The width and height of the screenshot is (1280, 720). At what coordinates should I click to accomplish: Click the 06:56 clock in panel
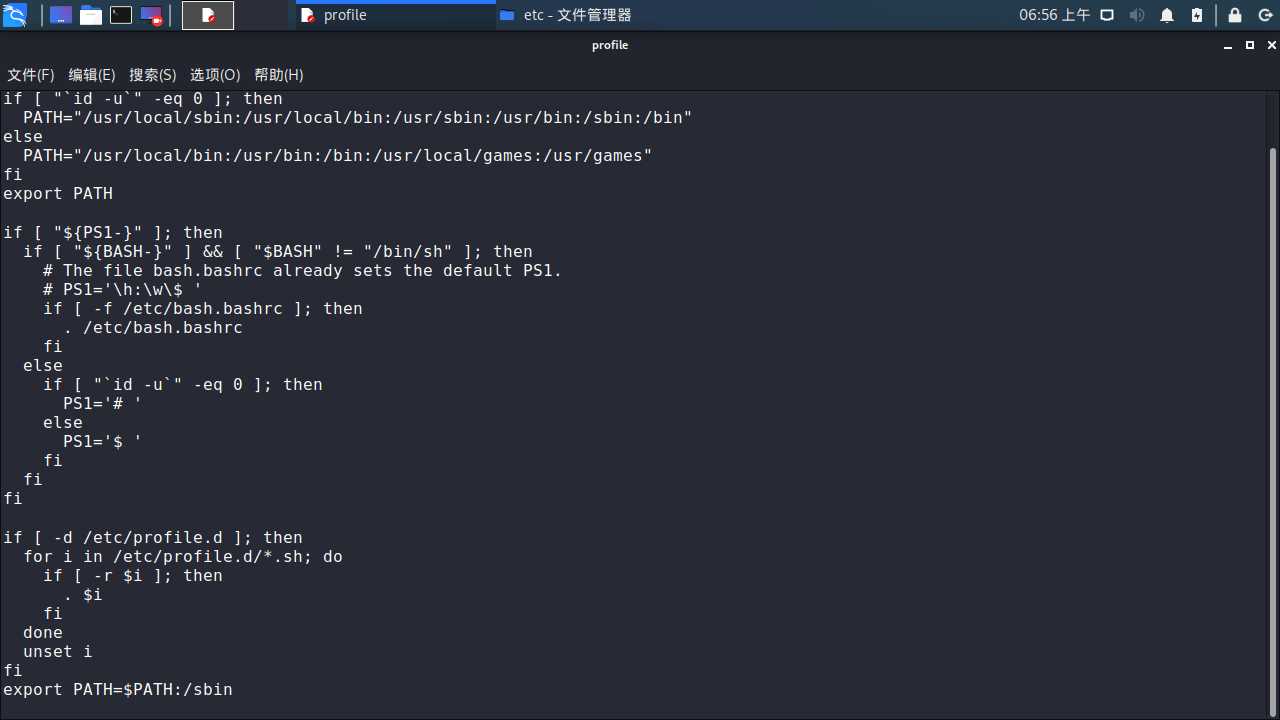(1054, 15)
